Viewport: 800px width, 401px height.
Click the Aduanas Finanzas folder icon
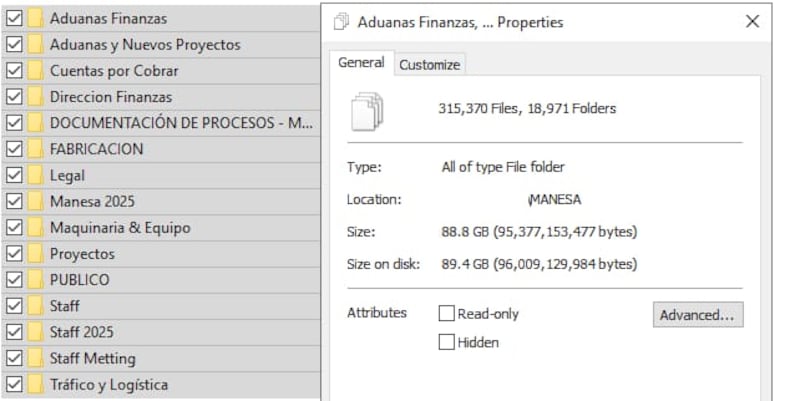(x=35, y=18)
